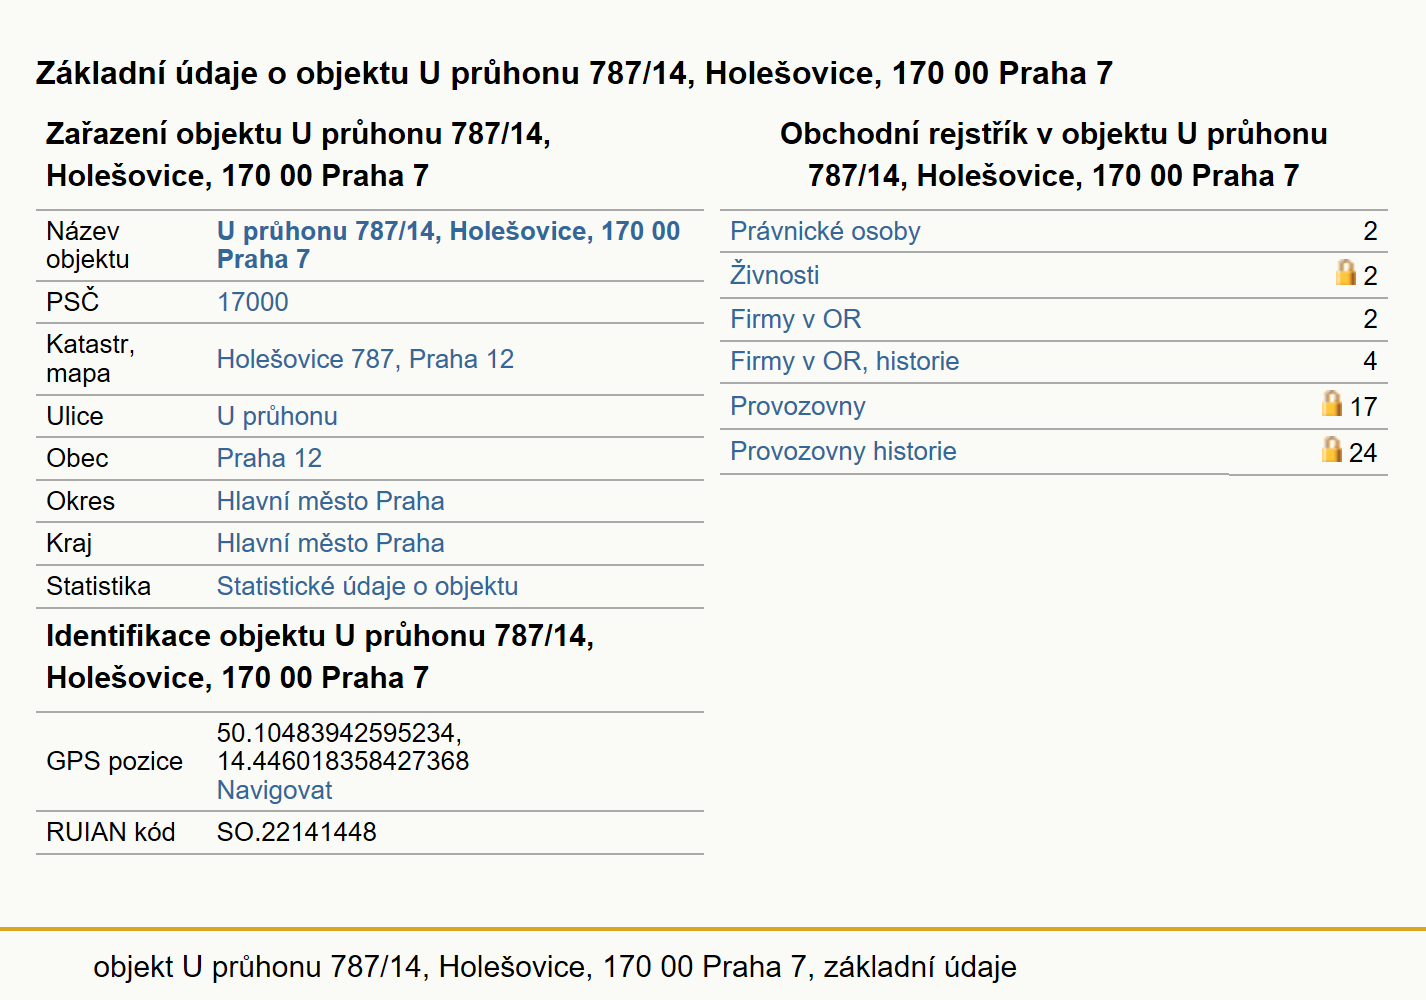
Task: Open Holešovice 787, Praha 12 cadastre link
Action: [x=365, y=359]
